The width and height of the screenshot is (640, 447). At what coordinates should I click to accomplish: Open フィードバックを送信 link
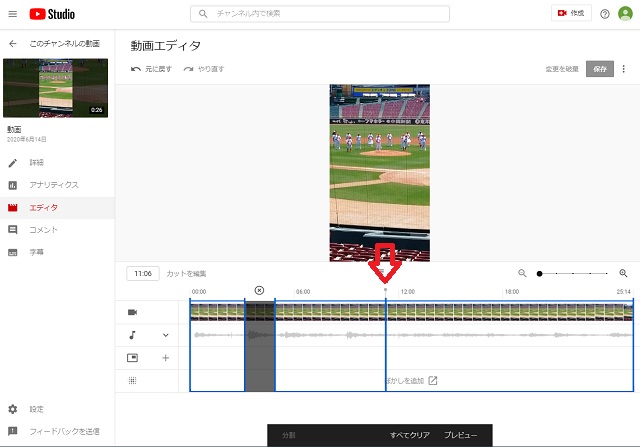[64, 431]
